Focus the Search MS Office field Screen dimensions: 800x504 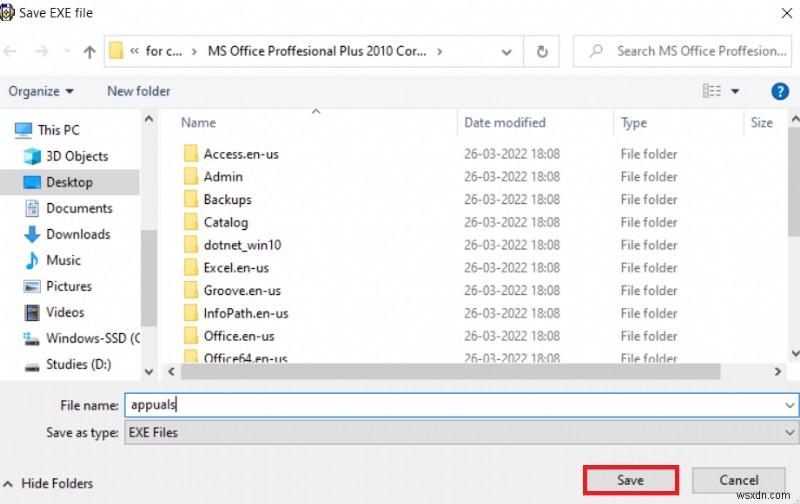coord(683,51)
